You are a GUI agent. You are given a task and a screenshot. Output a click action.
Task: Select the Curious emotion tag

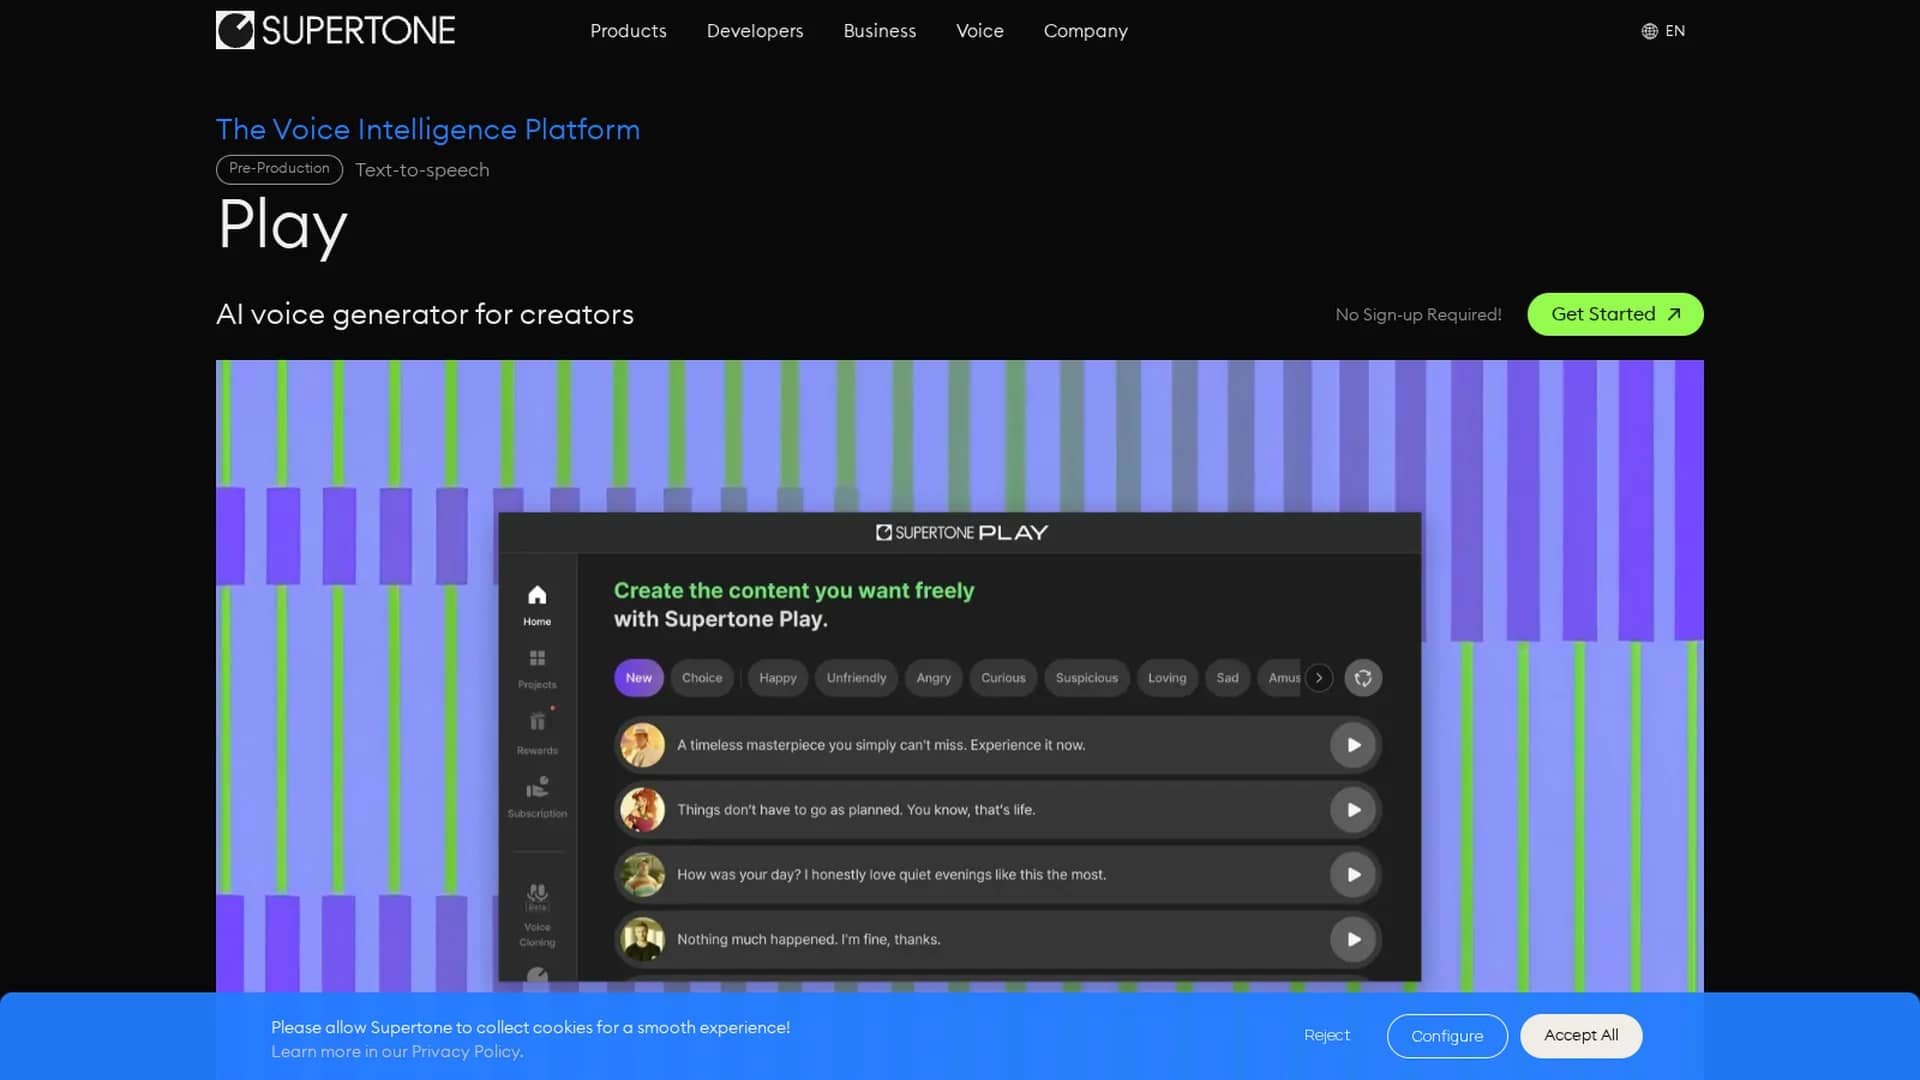(1003, 678)
